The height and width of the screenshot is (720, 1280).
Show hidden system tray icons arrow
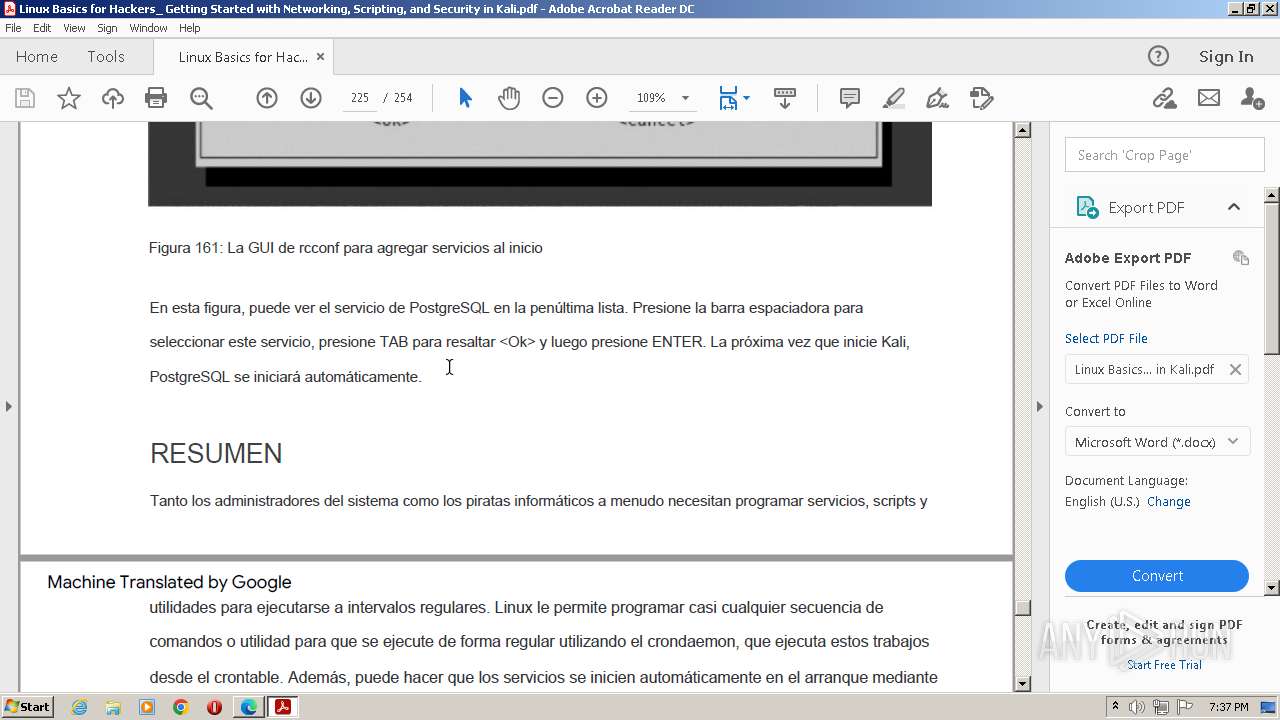1116,707
